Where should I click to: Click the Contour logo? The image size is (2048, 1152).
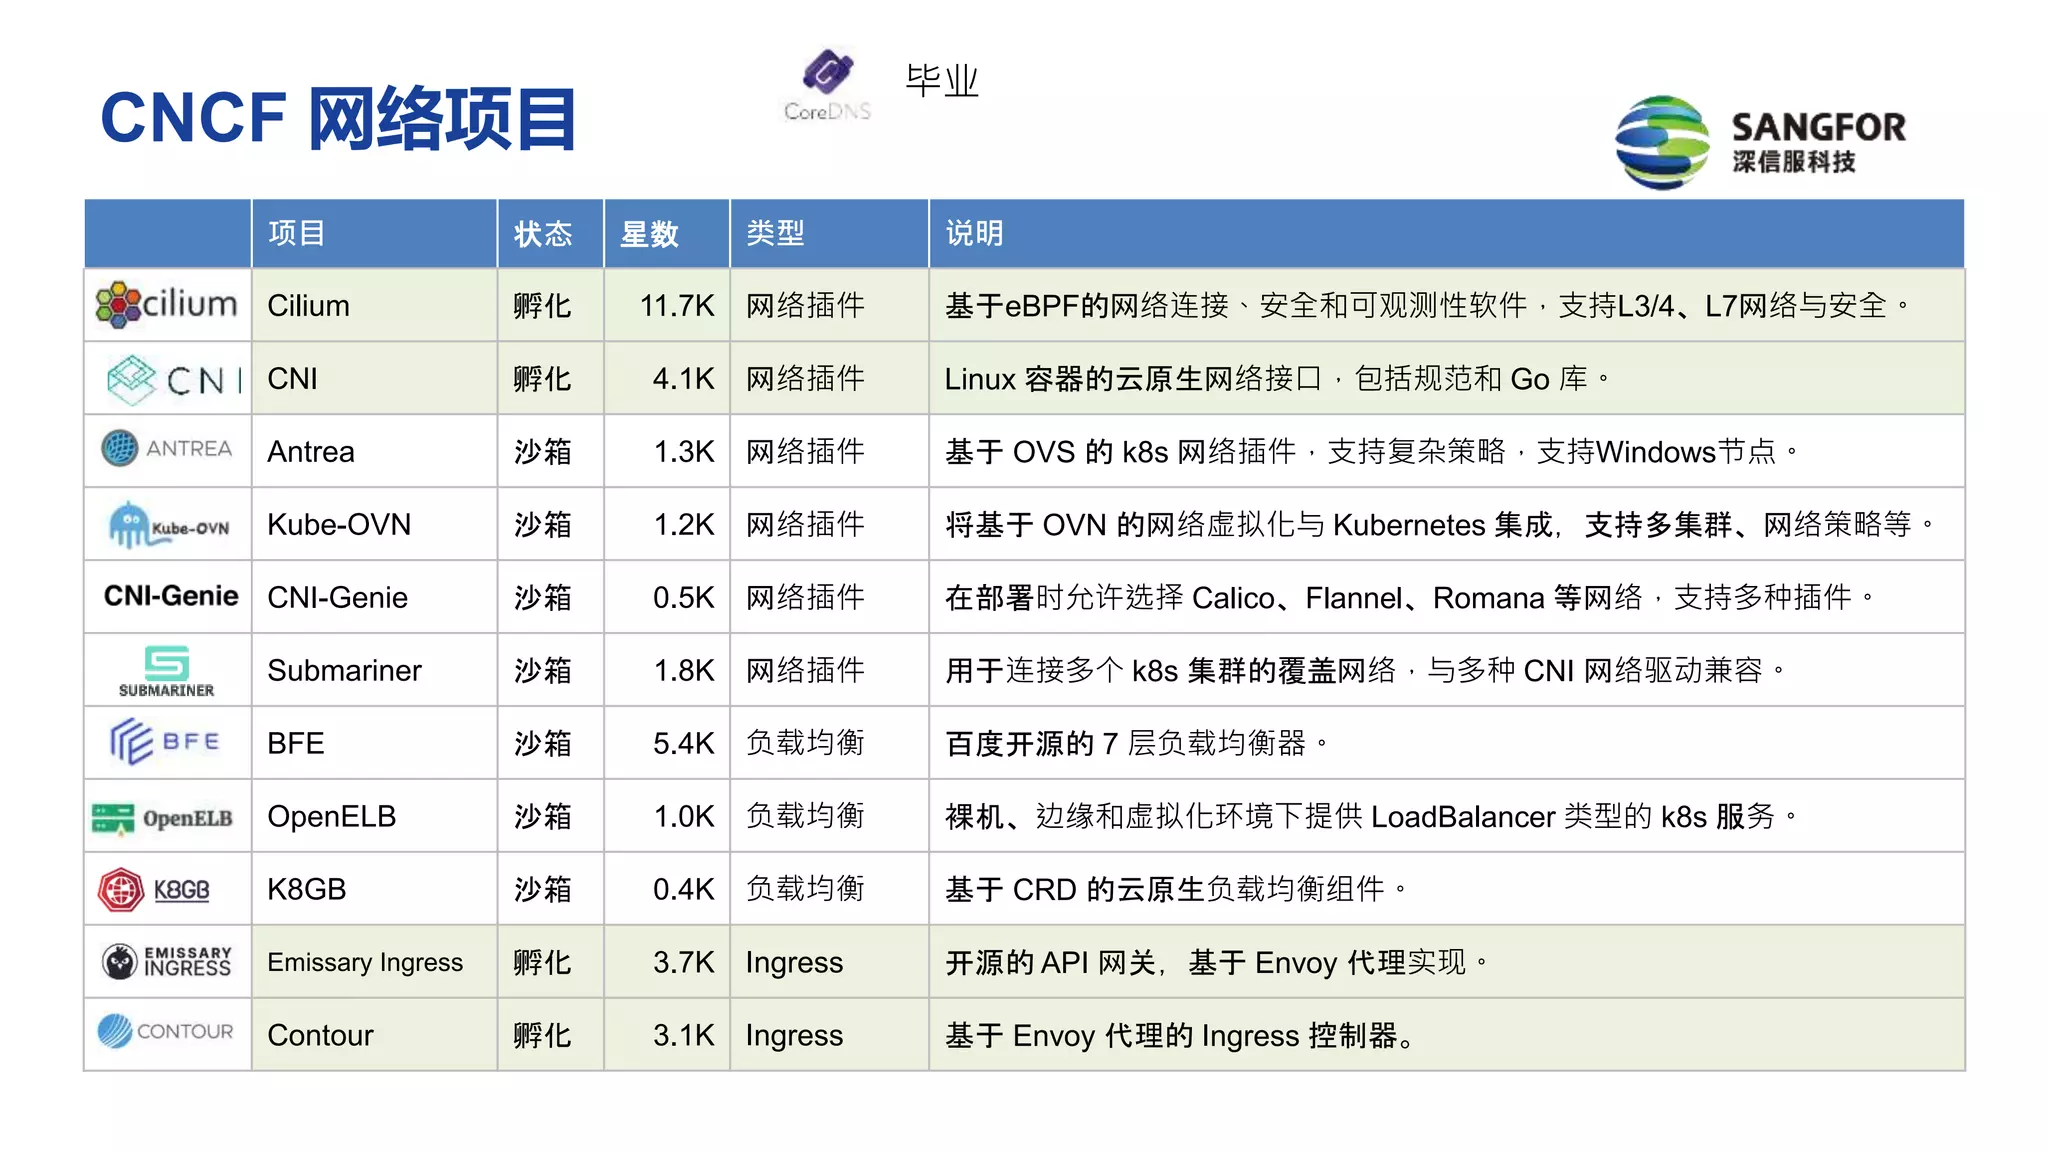tap(166, 1031)
